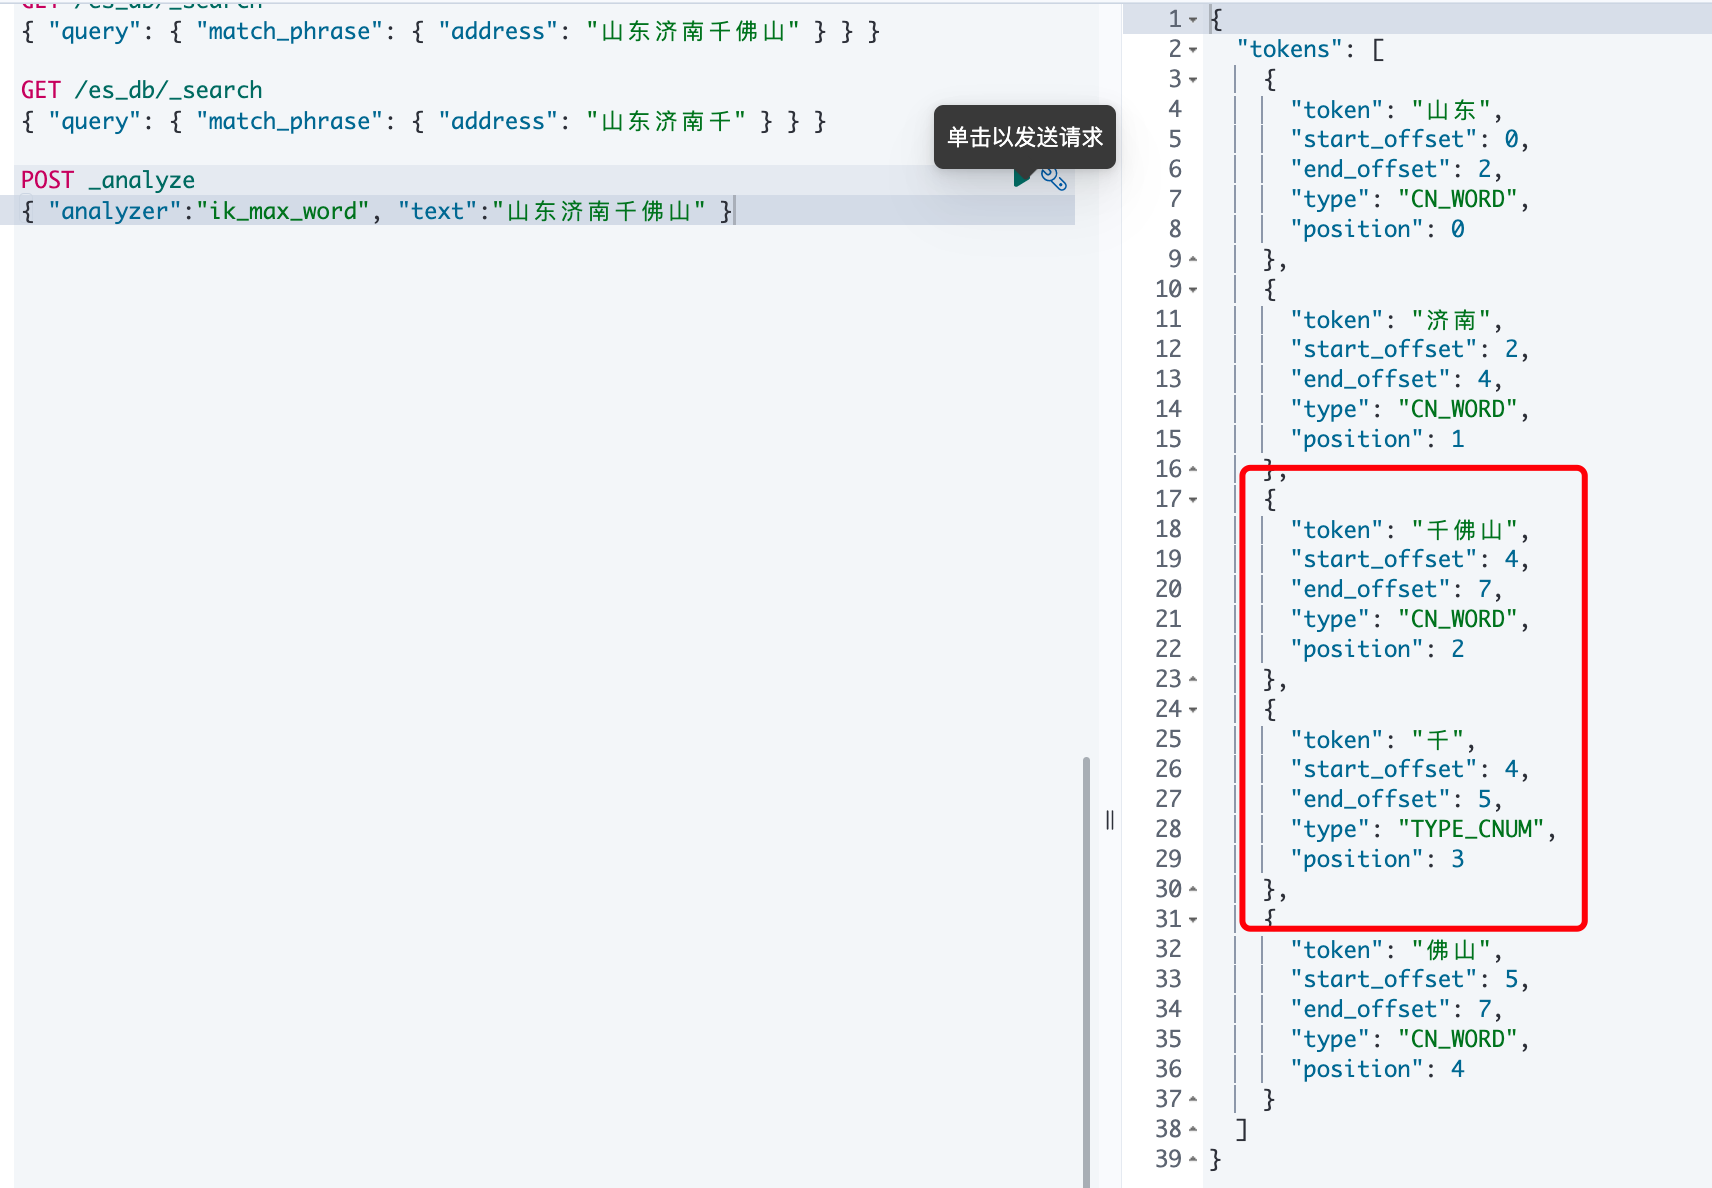Click the "token": "千佛山" output line
Image resolution: width=1712 pixels, height=1188 pixels.
1409,529
